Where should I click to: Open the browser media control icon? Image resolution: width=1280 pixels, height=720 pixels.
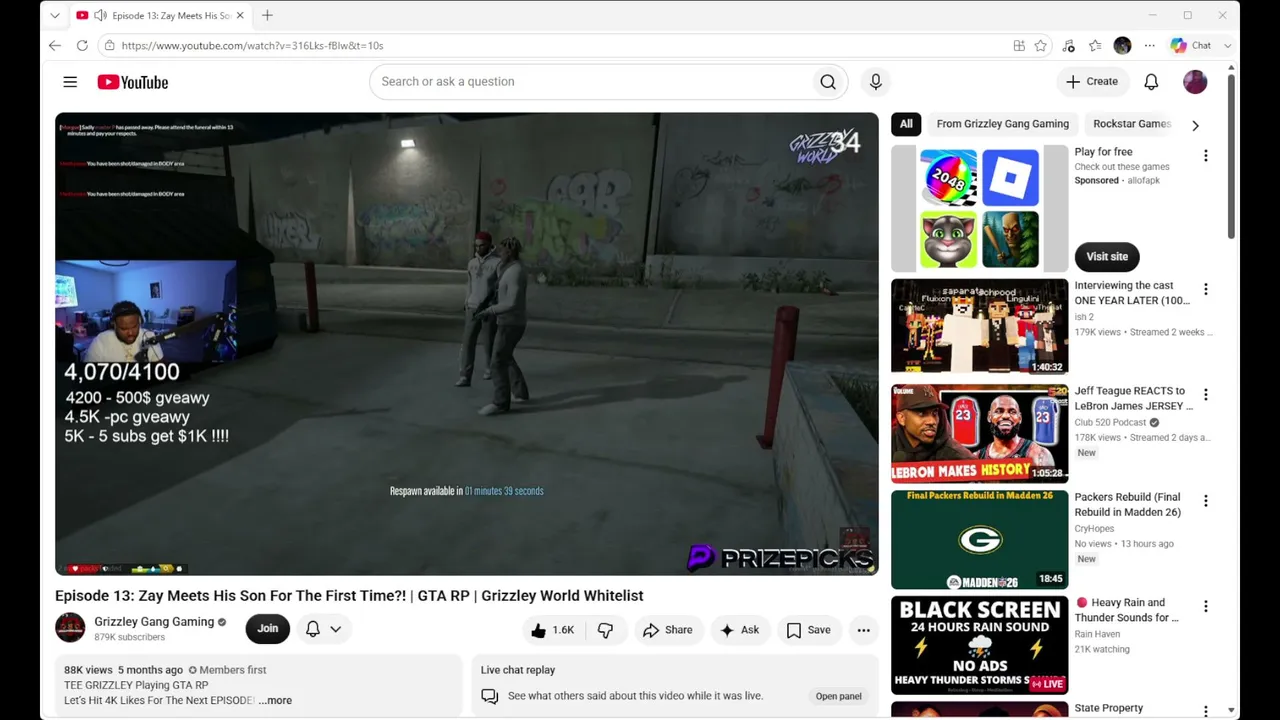point(1068,46)
